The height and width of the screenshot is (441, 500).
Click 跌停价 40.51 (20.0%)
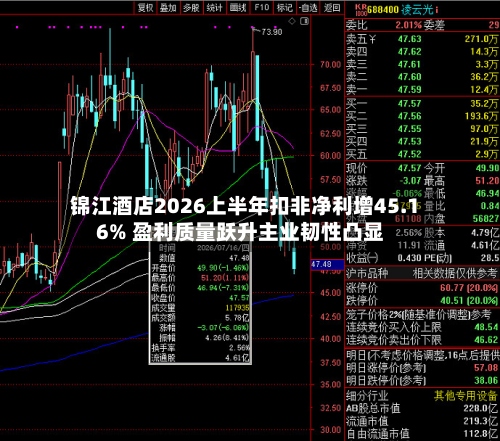[x=469, y=301]
